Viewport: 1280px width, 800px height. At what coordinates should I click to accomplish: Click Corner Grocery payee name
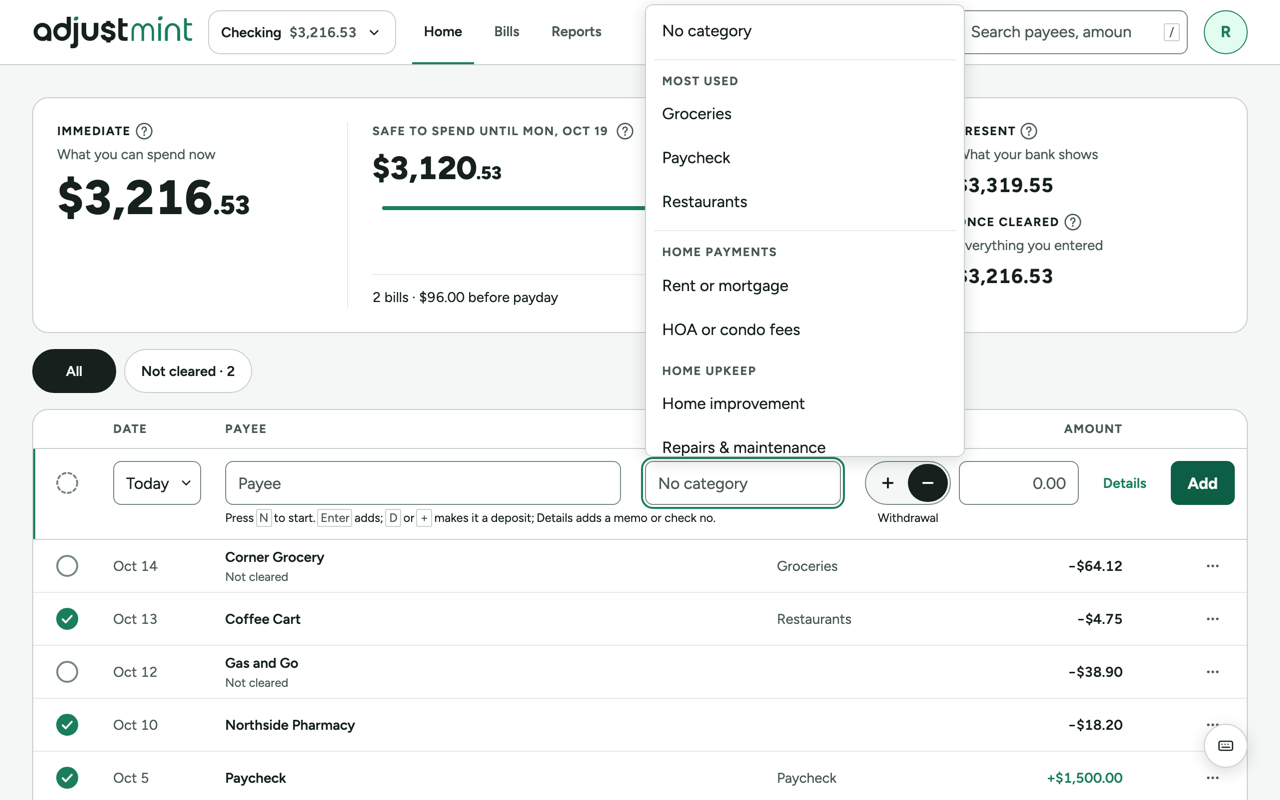tap(274, 557)
